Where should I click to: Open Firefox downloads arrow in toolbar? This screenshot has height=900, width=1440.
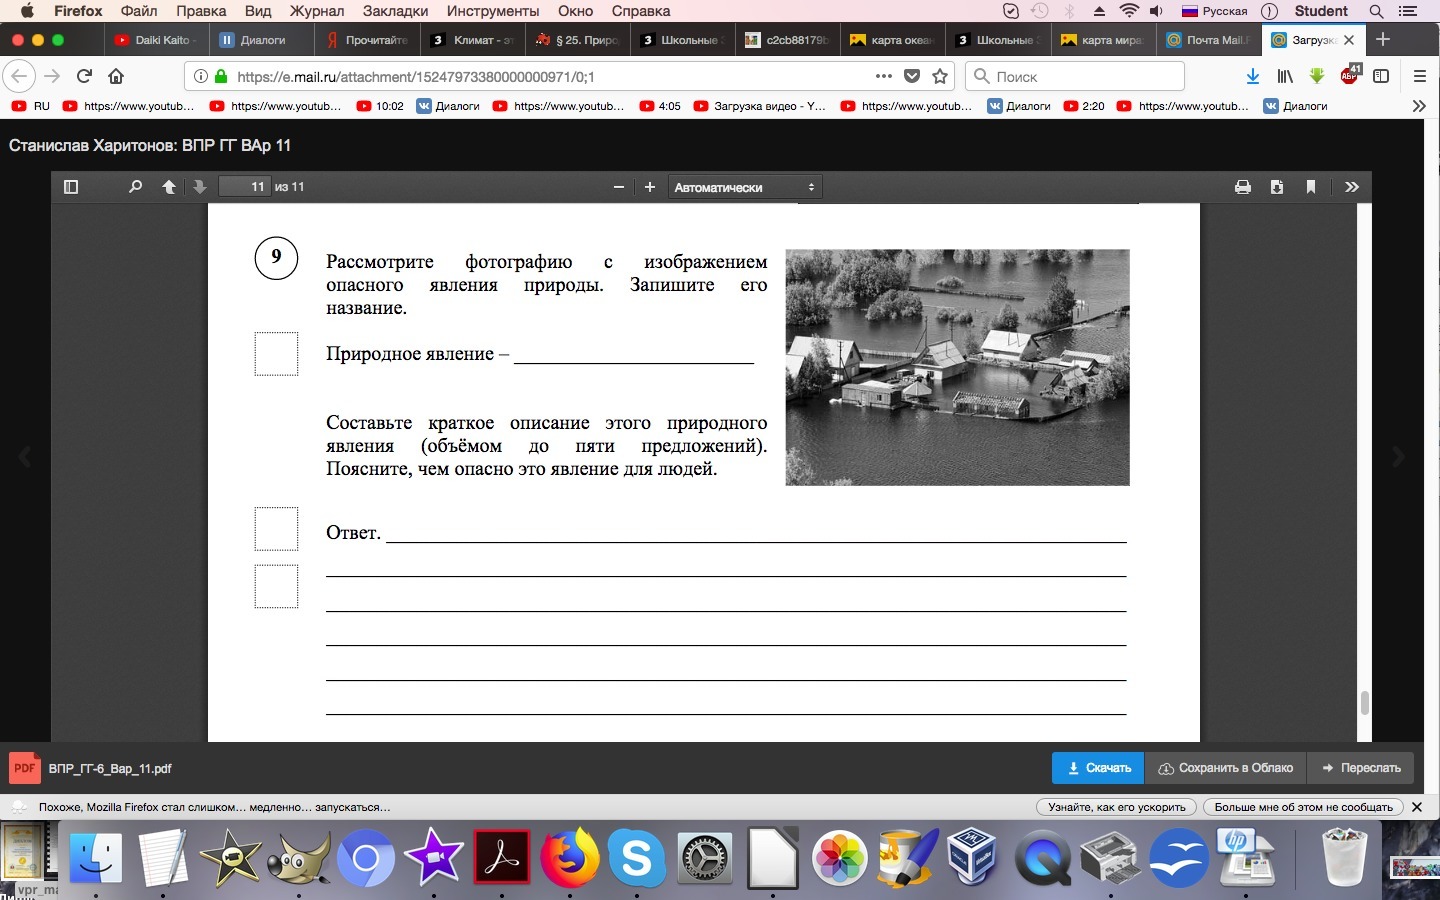click(x=1253, y=76)
